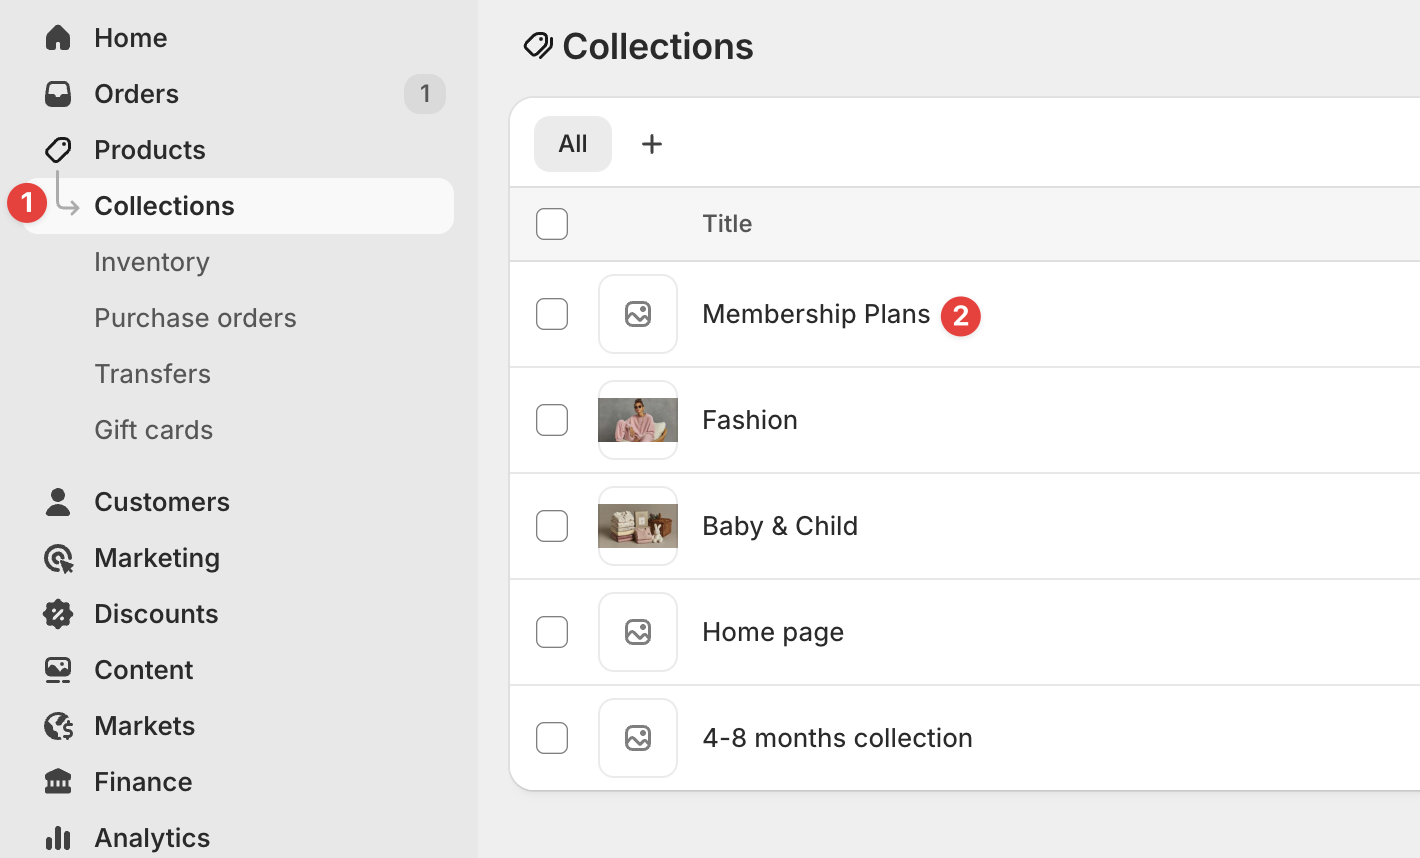Check the Membership Plans row checkbox
The height and width of the screenshot is (858, 1420).
[552, 314]
